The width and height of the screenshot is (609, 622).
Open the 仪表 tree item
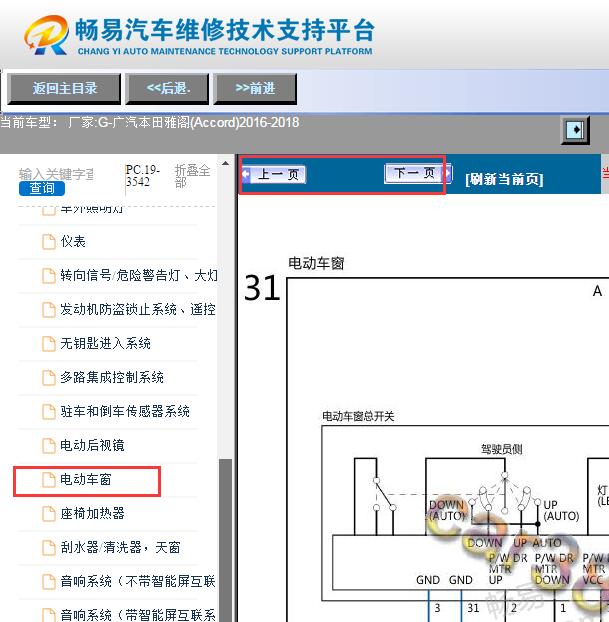point(73,241)
